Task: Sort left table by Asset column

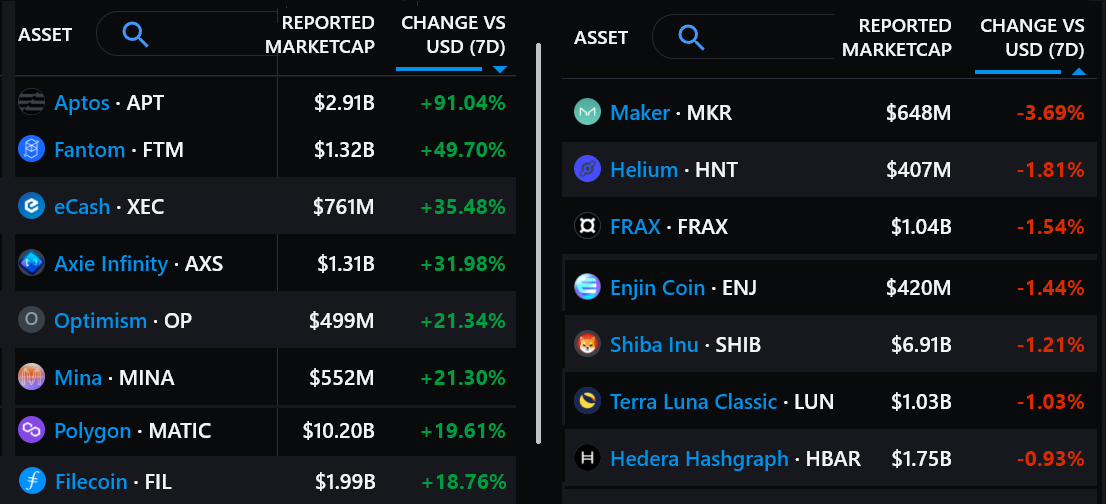Action: tap(45, 35)
